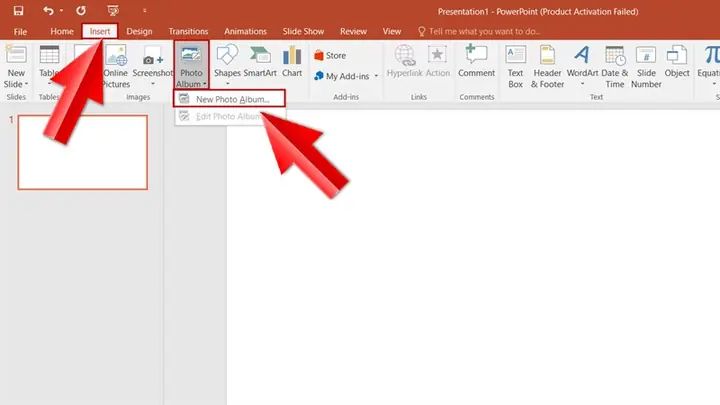Switch to the View tab

tap(392, 32)
